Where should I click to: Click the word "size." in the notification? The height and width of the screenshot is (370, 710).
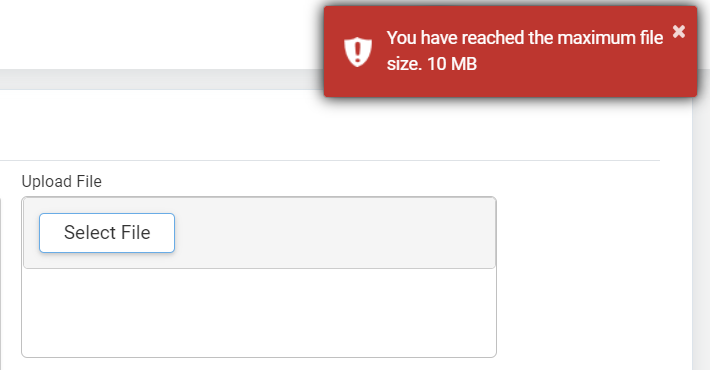404,64
